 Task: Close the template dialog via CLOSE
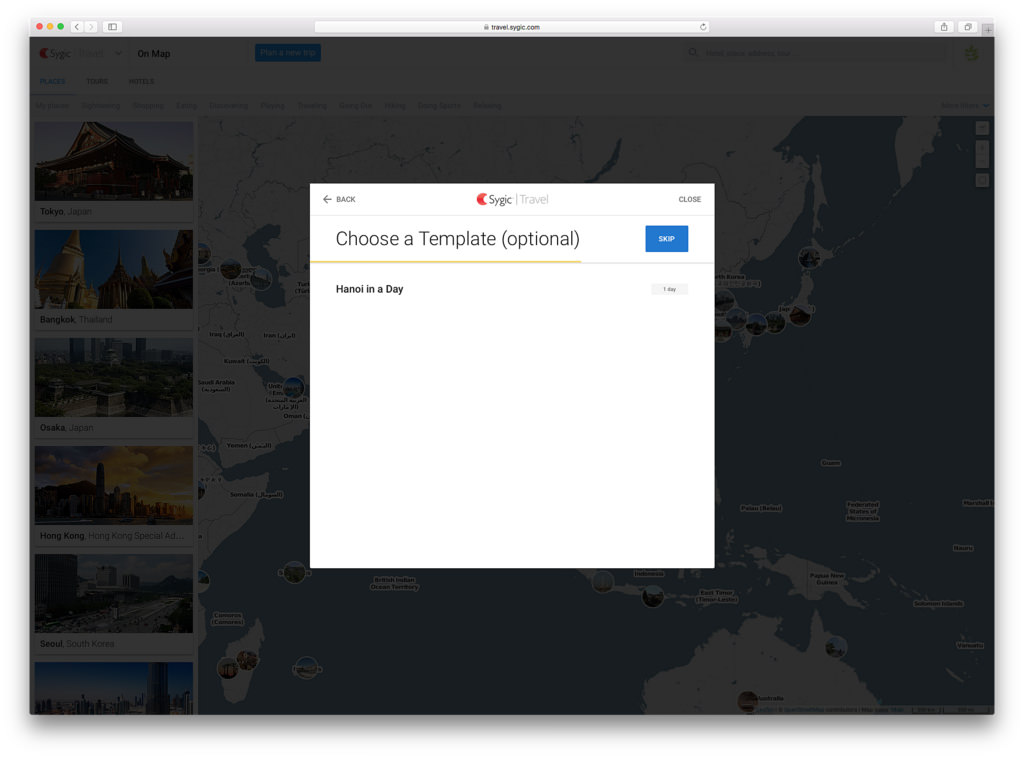690,199
